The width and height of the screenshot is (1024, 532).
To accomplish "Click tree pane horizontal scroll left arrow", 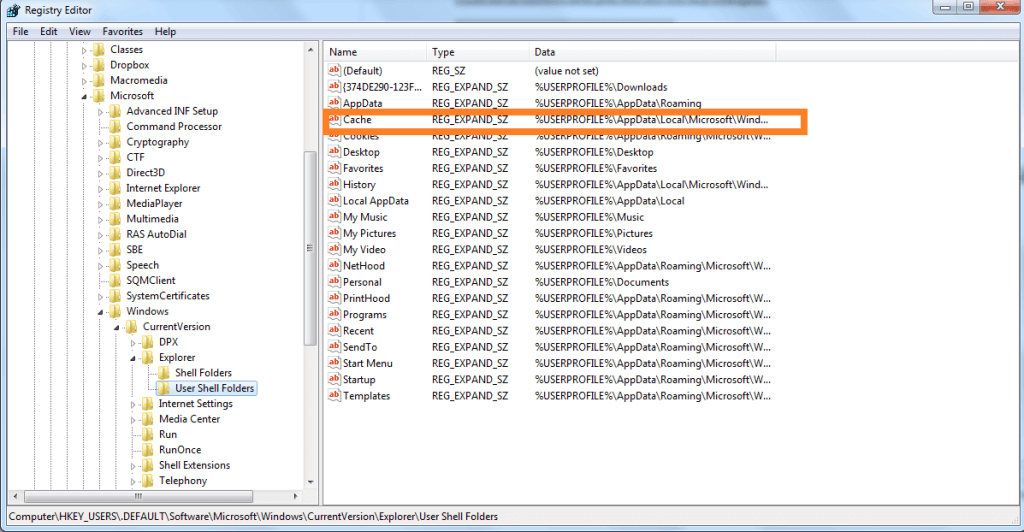I will [16, 496].
